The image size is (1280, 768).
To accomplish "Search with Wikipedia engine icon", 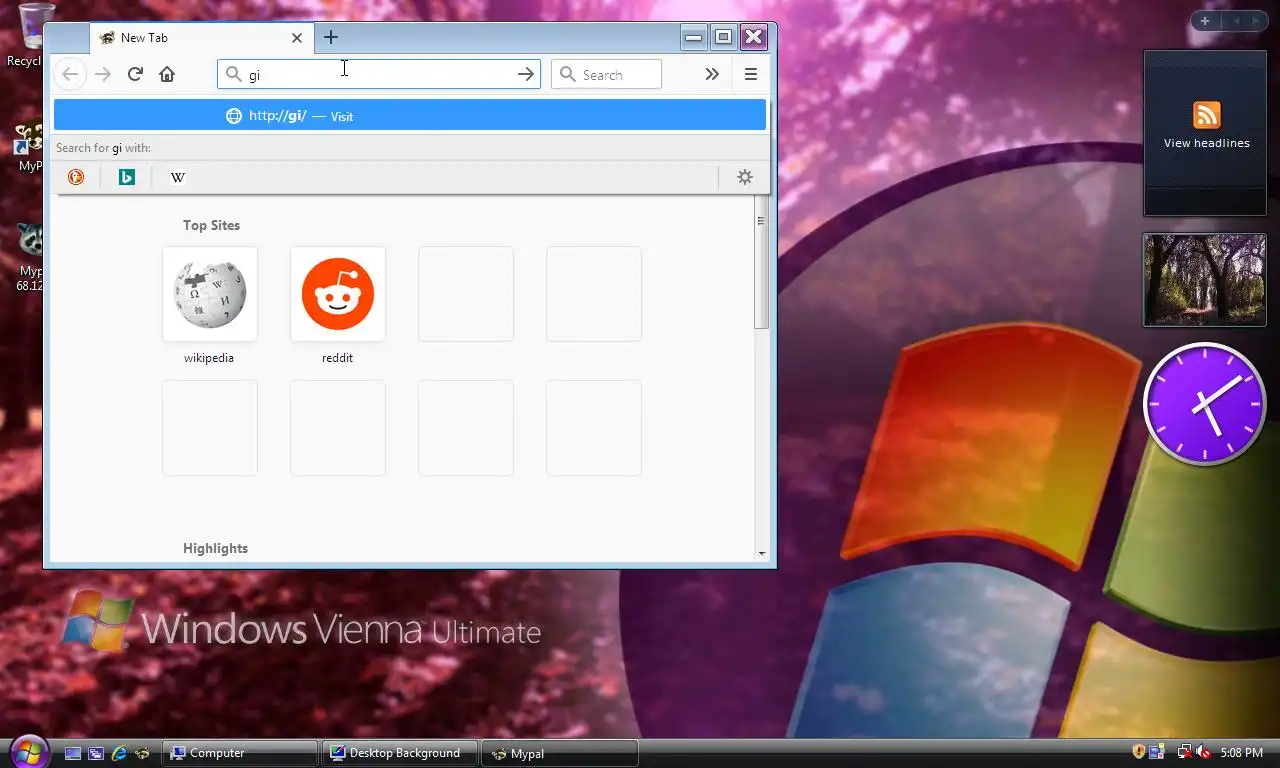I will click(x=178, y=177).
